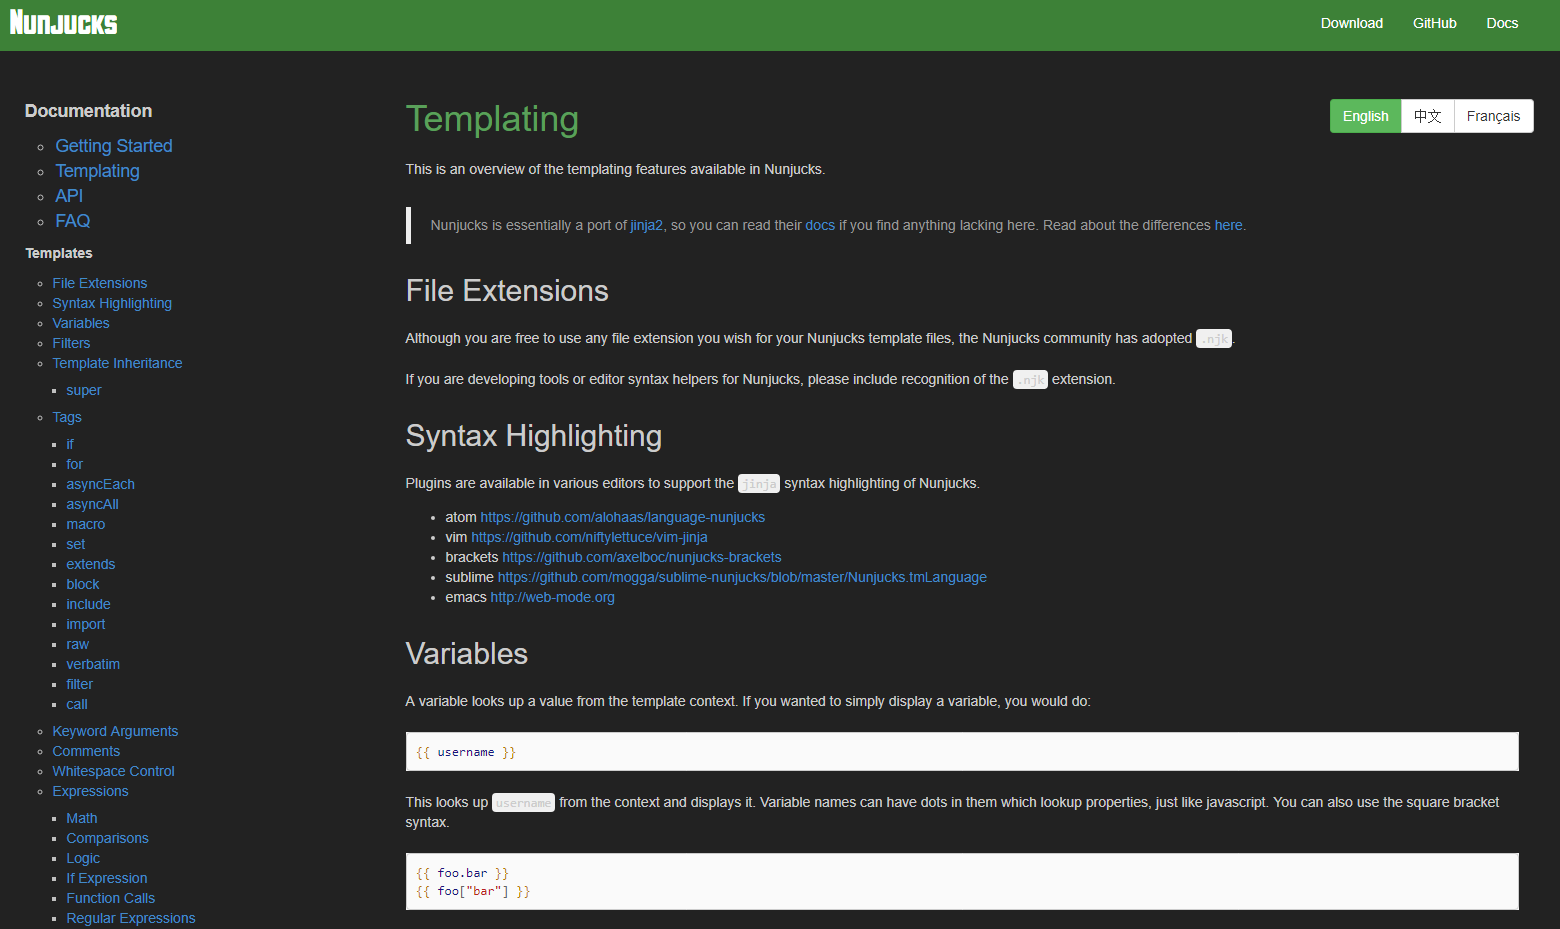Jump to the Tags section

coord(67,417)
